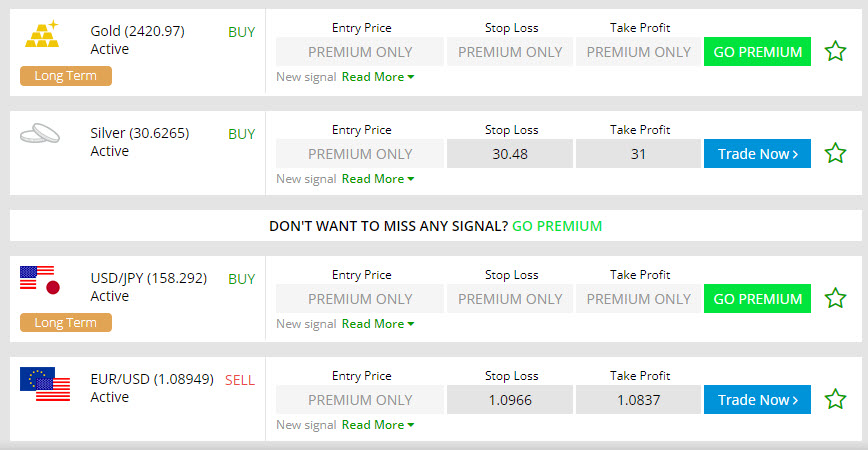Toggle favorite star for USD/JPY signal
Image resolution: width=868 pixels, height=450 pixels.
pos(835,298)
